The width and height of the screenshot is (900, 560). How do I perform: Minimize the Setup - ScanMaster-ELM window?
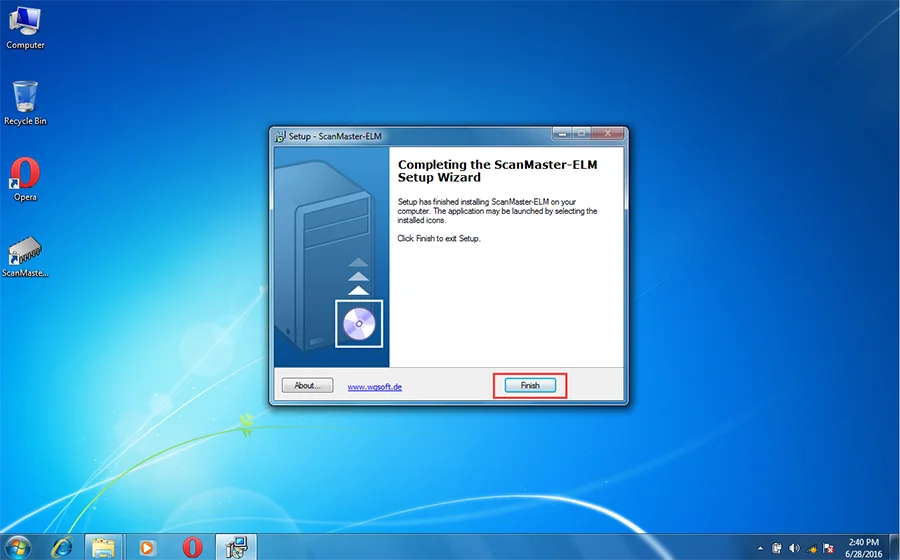[x=562, y=134]
